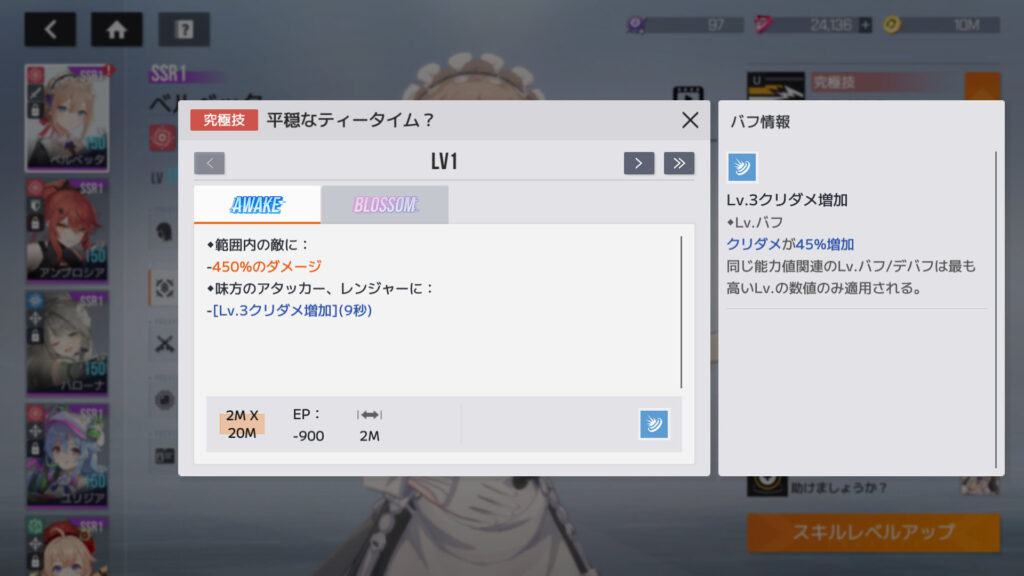Jump to max skill level with double arrow

click(x=679, y=163)
